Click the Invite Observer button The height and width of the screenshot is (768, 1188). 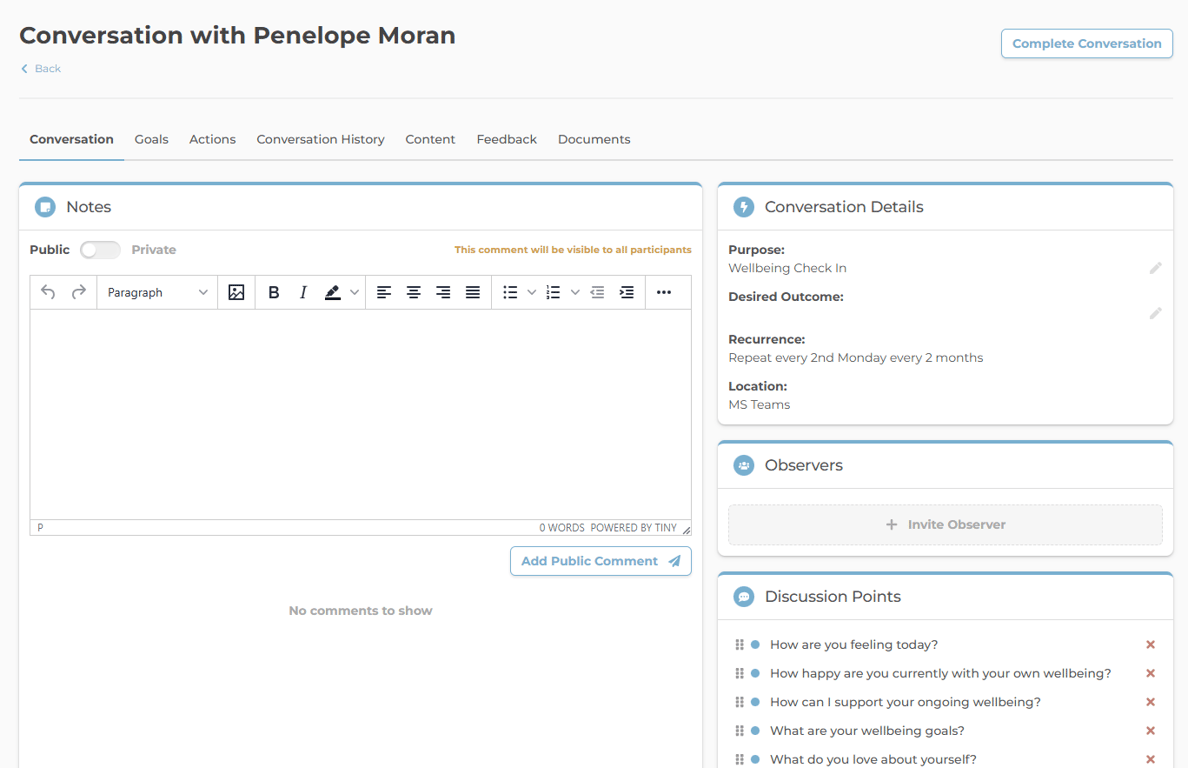coord(945,524)
